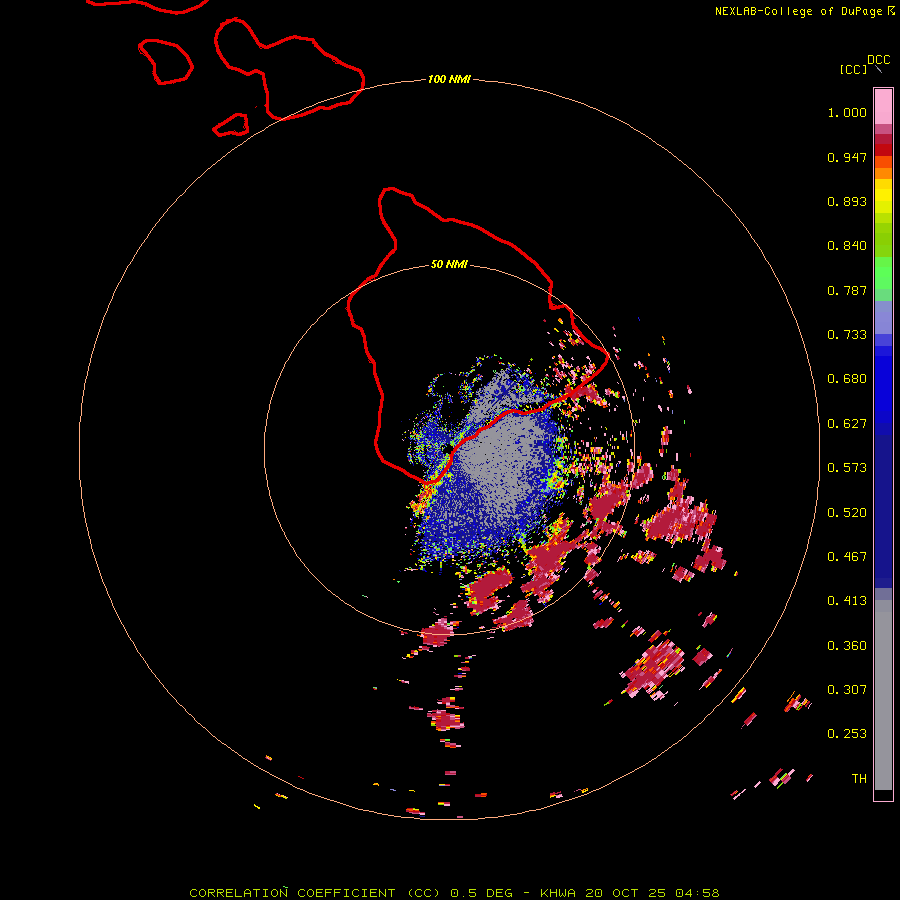Viewport: 900px width, 900px height.
Task: Click the small island outline left of Maui
Action: (x=165, y=61)
